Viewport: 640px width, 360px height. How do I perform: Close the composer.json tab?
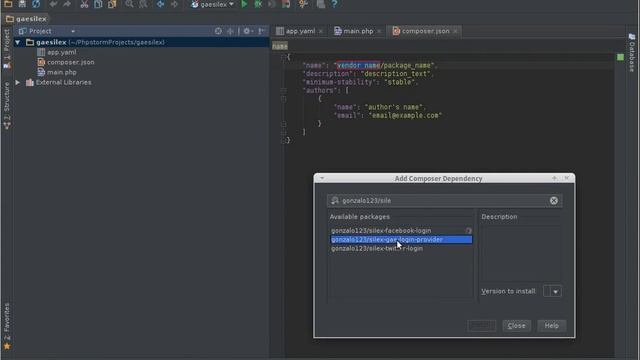[x=455, y=31]
